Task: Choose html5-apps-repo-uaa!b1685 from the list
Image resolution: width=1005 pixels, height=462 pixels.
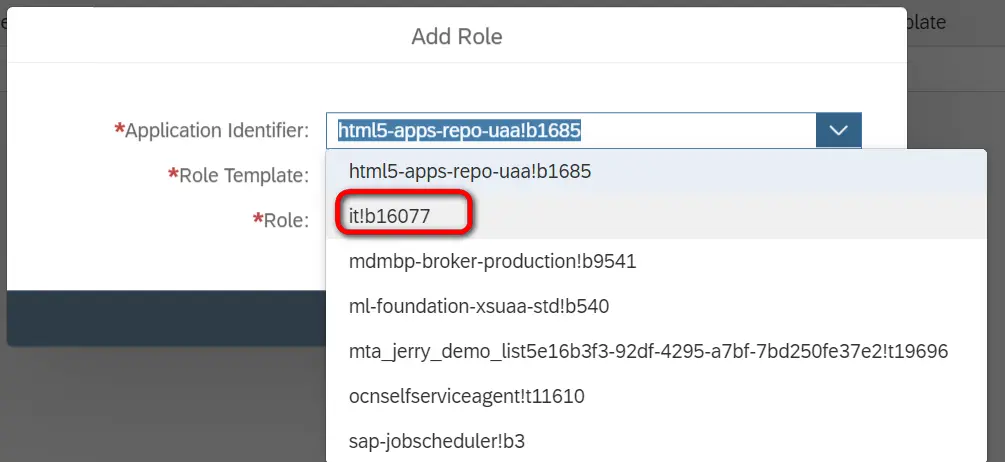Action: coord(470,171)
